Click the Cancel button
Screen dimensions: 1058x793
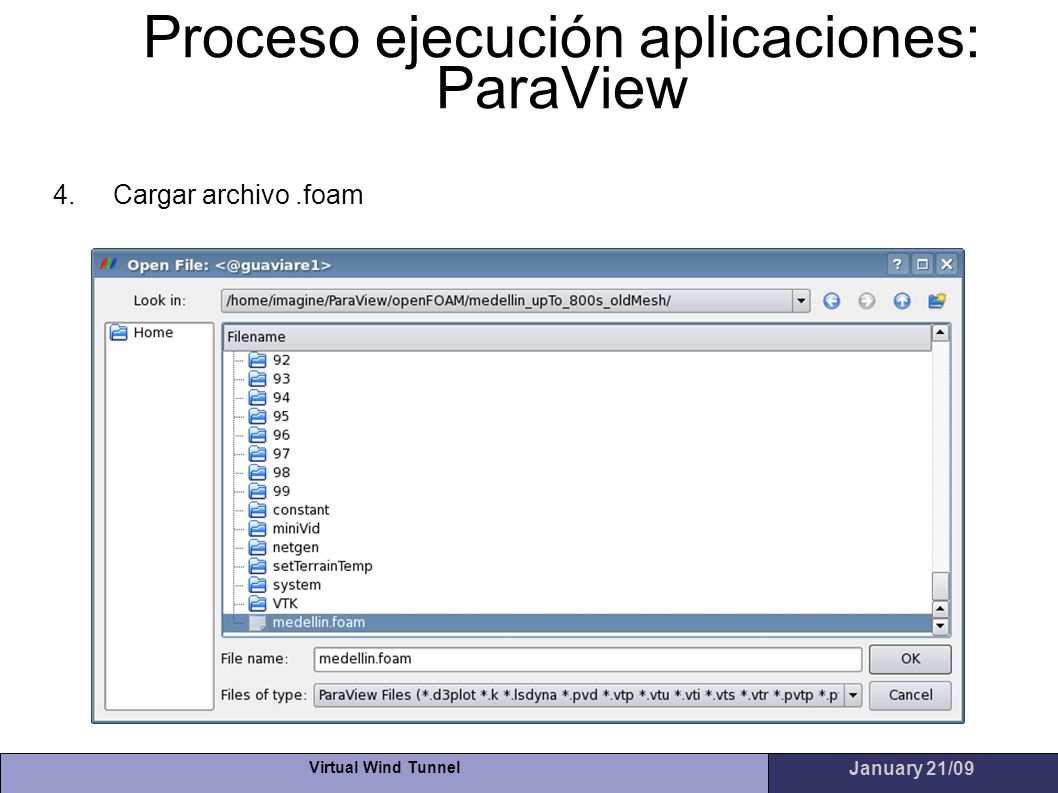coord(910,696)
